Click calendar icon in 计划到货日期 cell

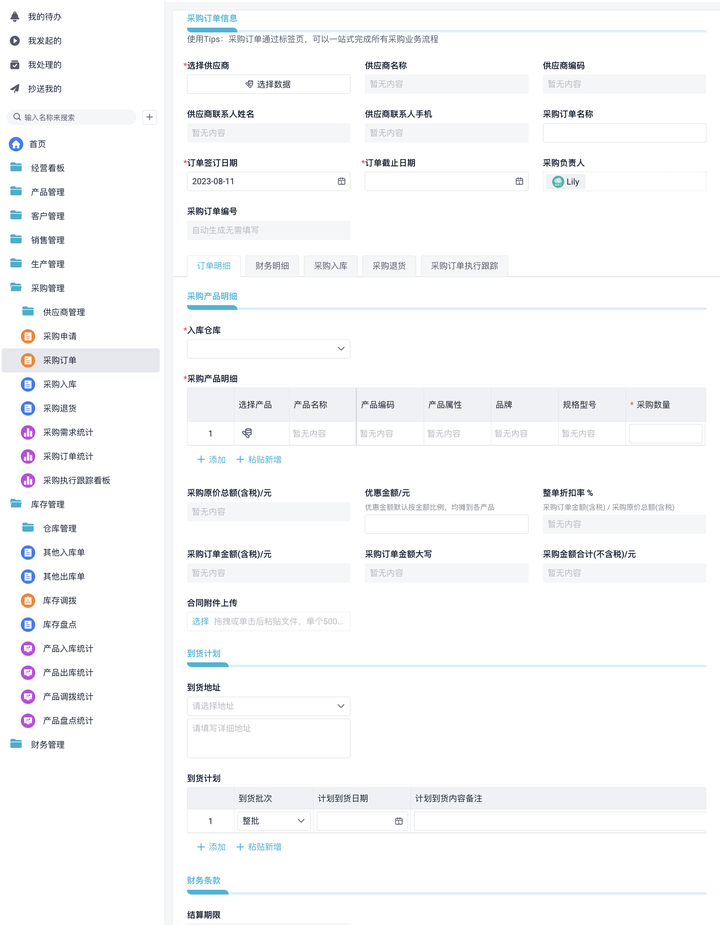[398, 821]
